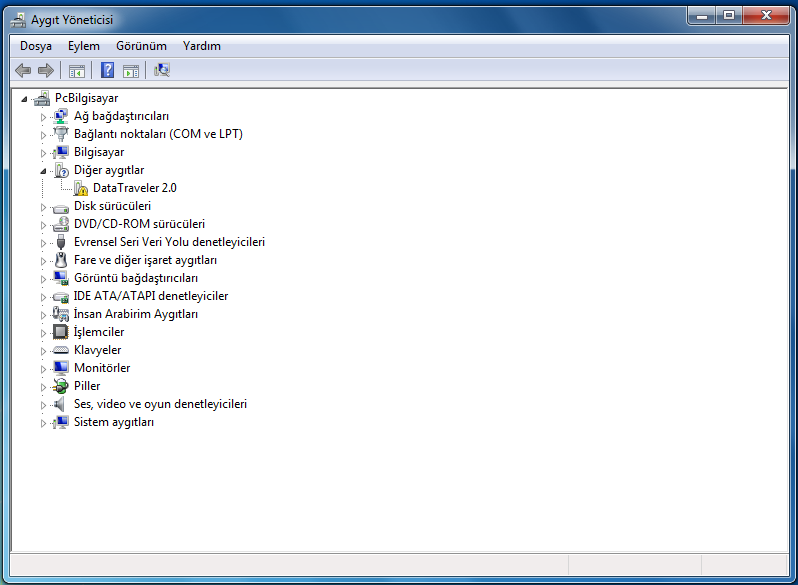The image size is (798, 585).
Task: Open the Yardım menu
Action: [x=202, y=46]
